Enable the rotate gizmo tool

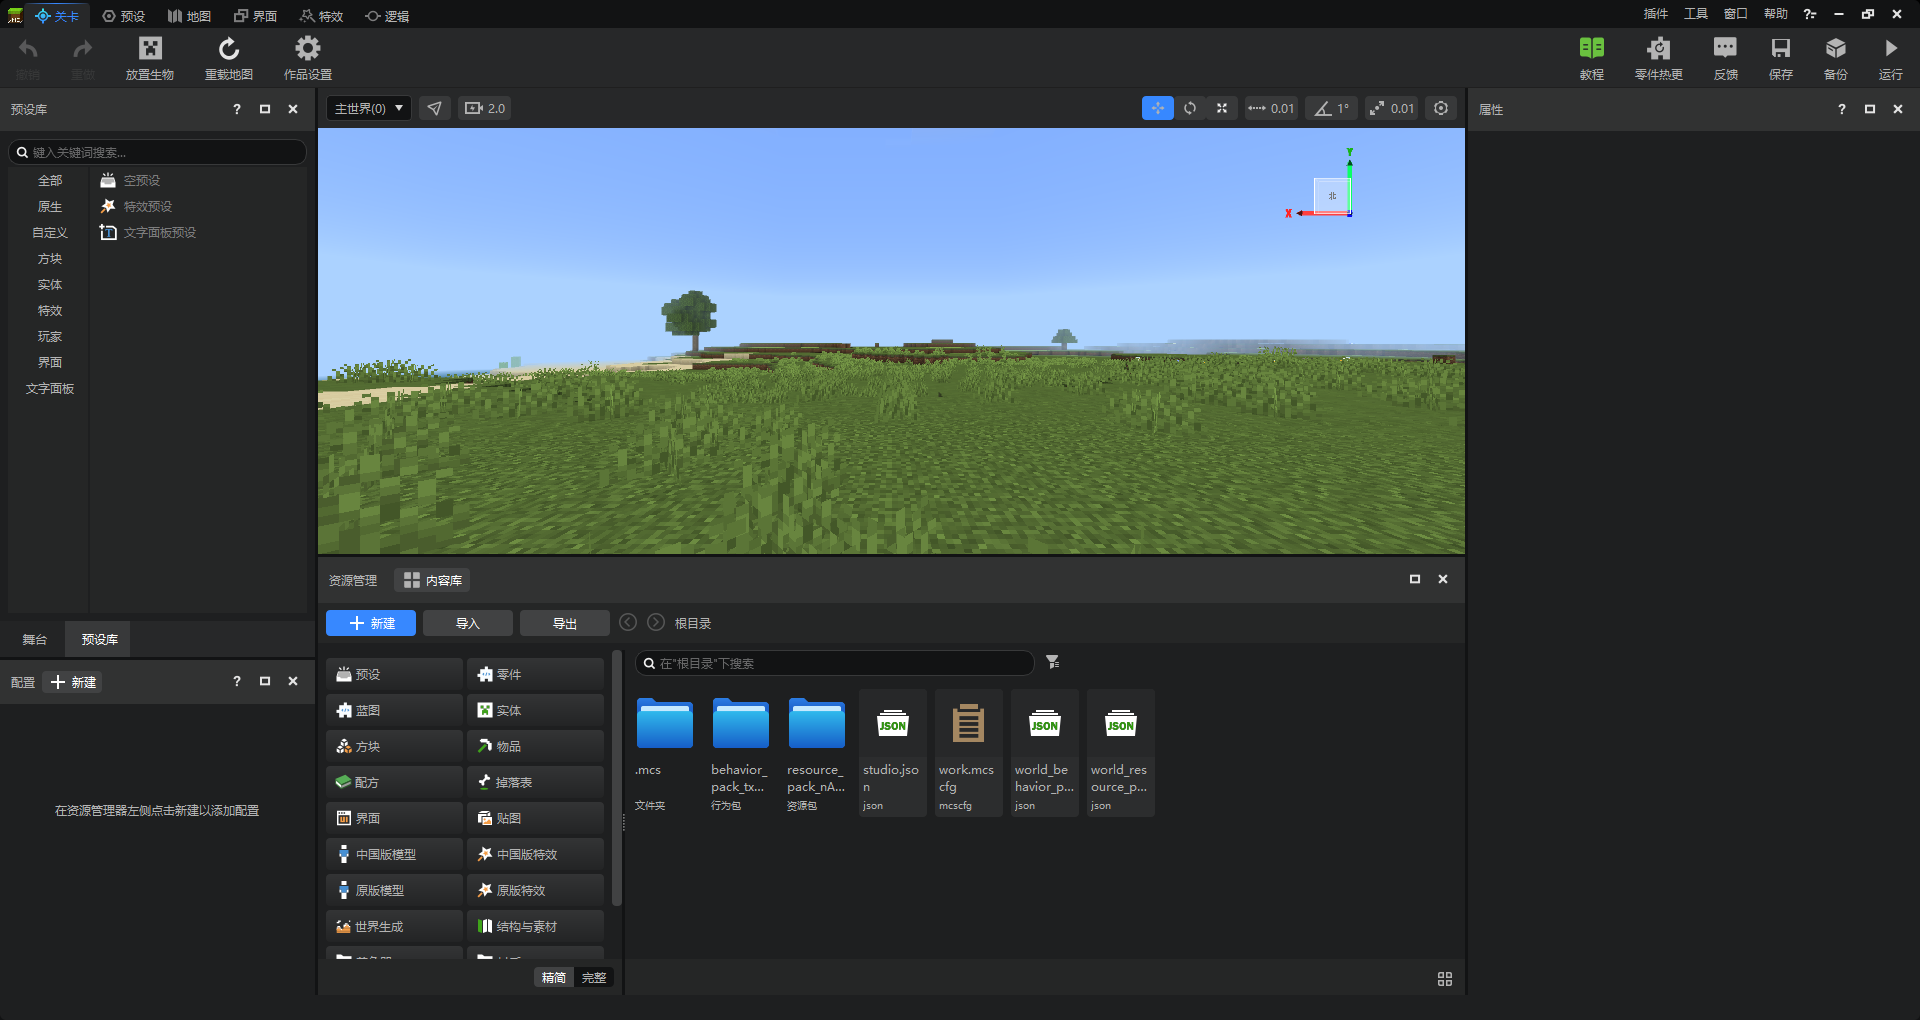tap(1190, 108)
